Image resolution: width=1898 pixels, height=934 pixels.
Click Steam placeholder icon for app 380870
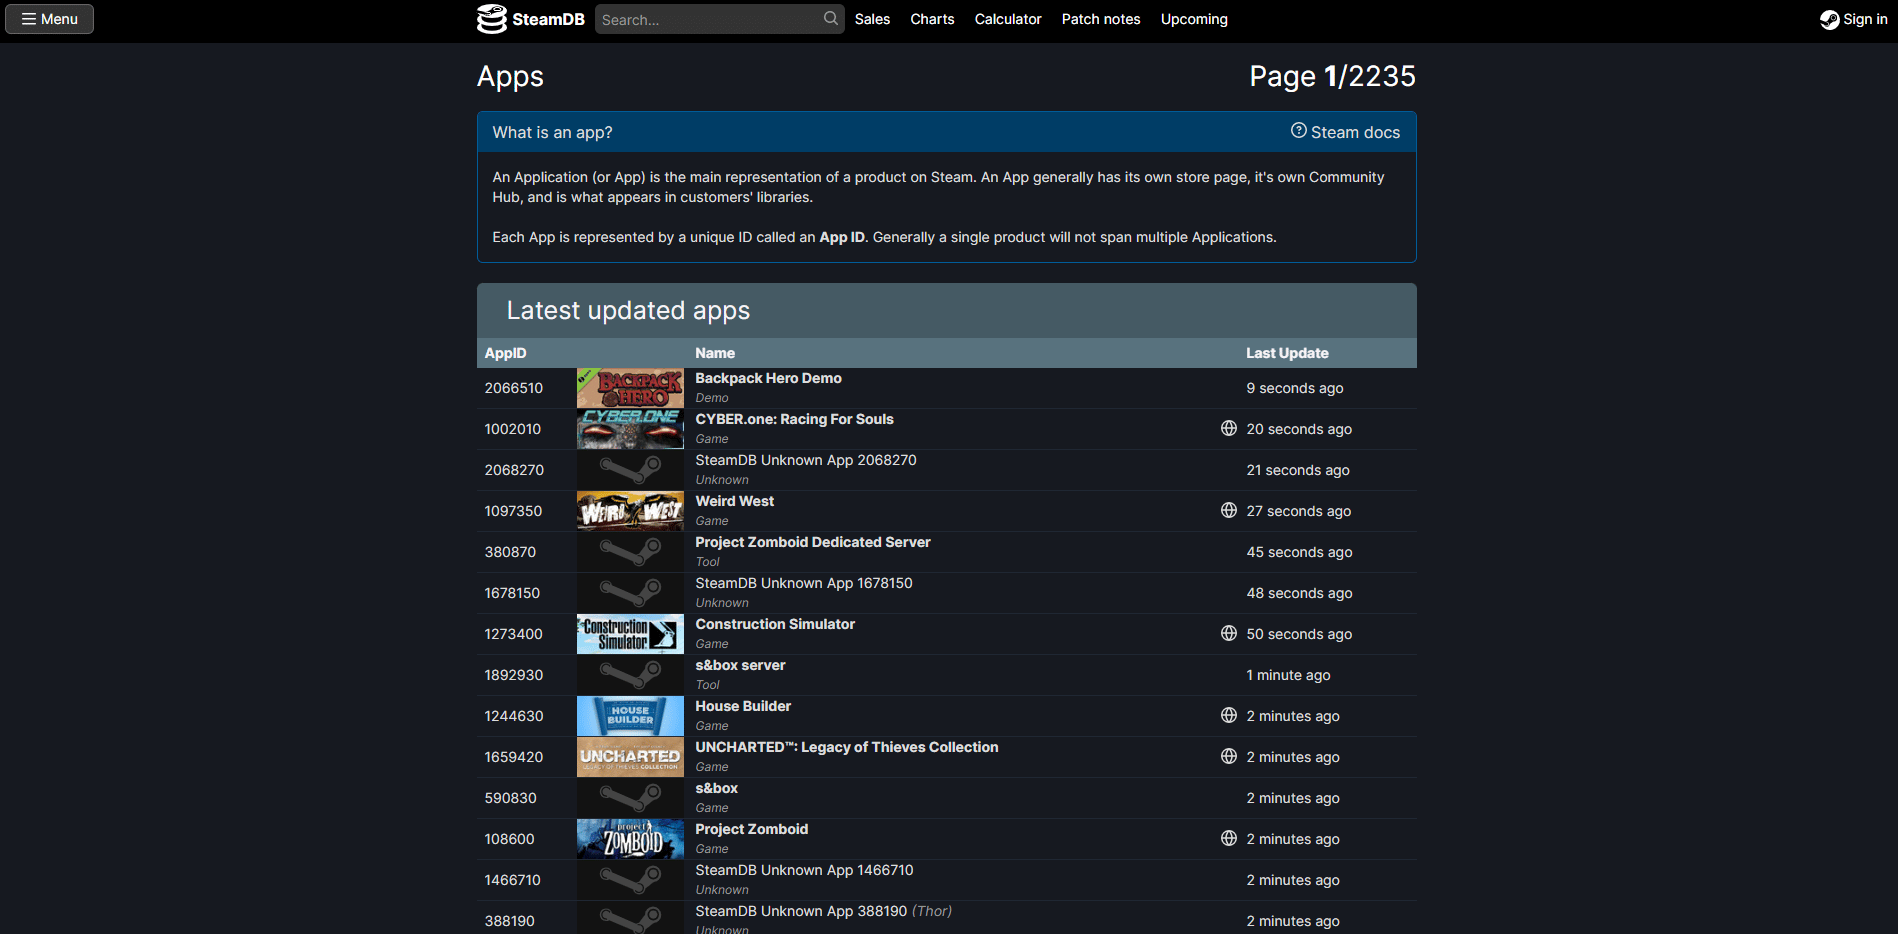tap(630, 551)
